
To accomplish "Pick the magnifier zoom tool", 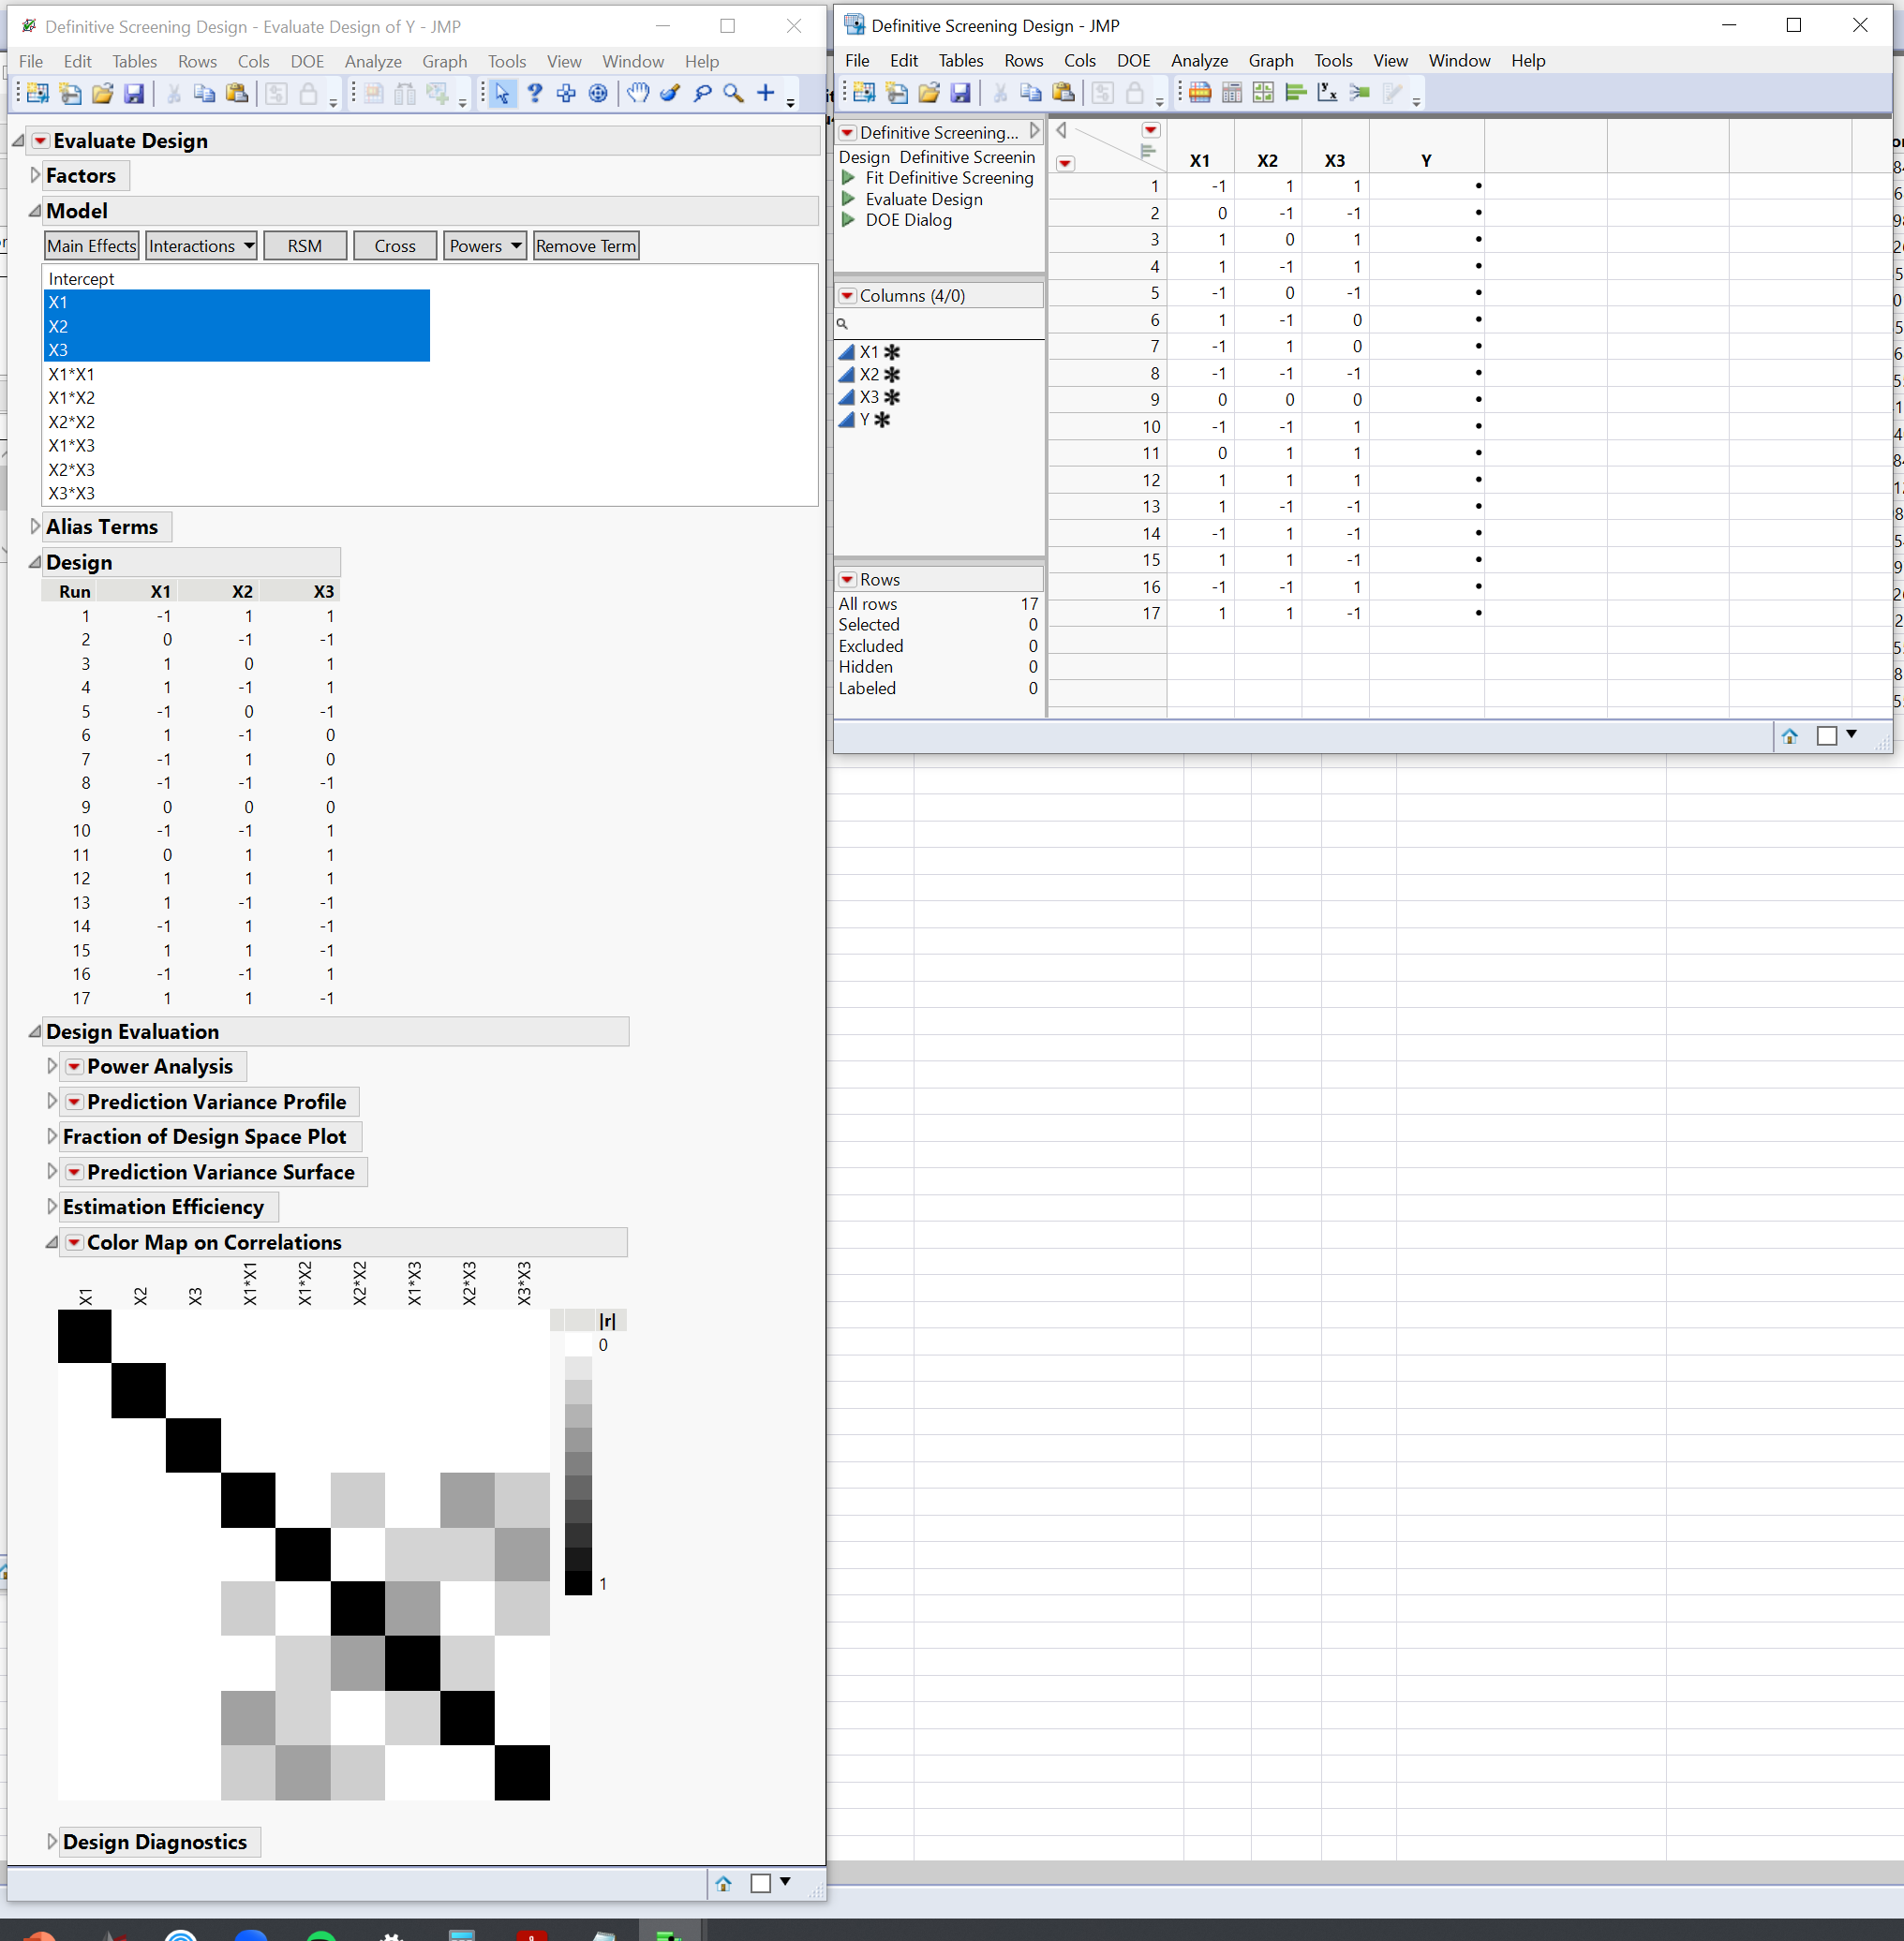I will 734,94.
